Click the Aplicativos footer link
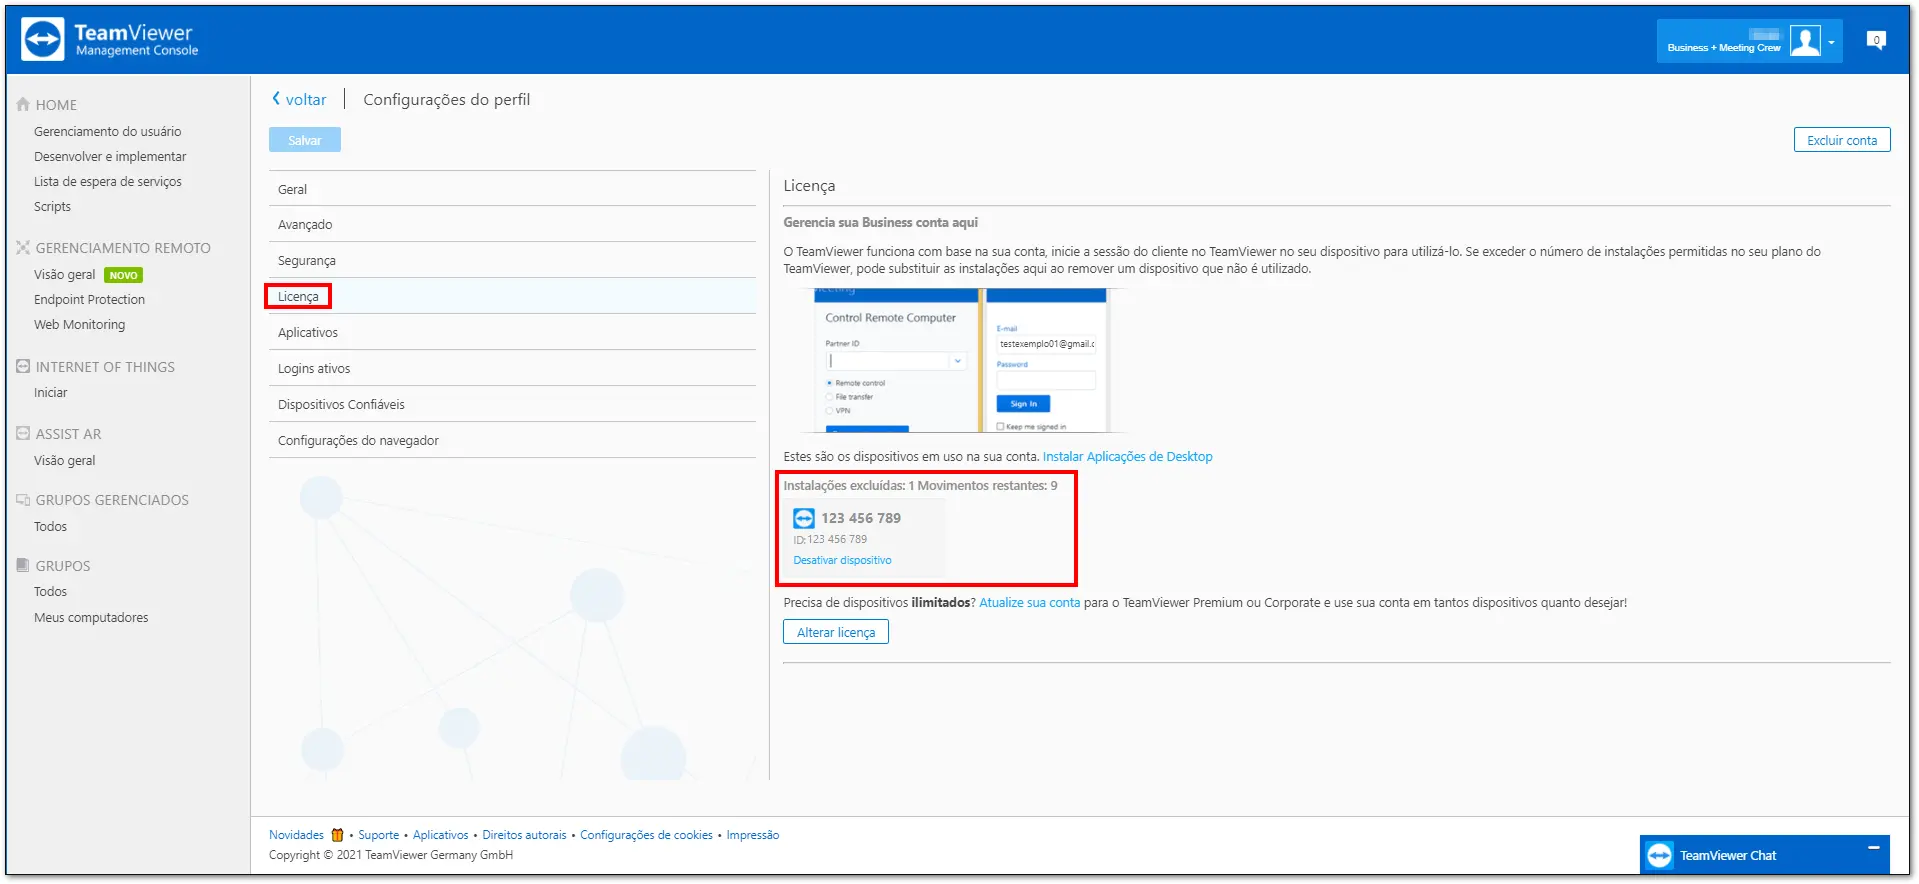 [440, 835]
